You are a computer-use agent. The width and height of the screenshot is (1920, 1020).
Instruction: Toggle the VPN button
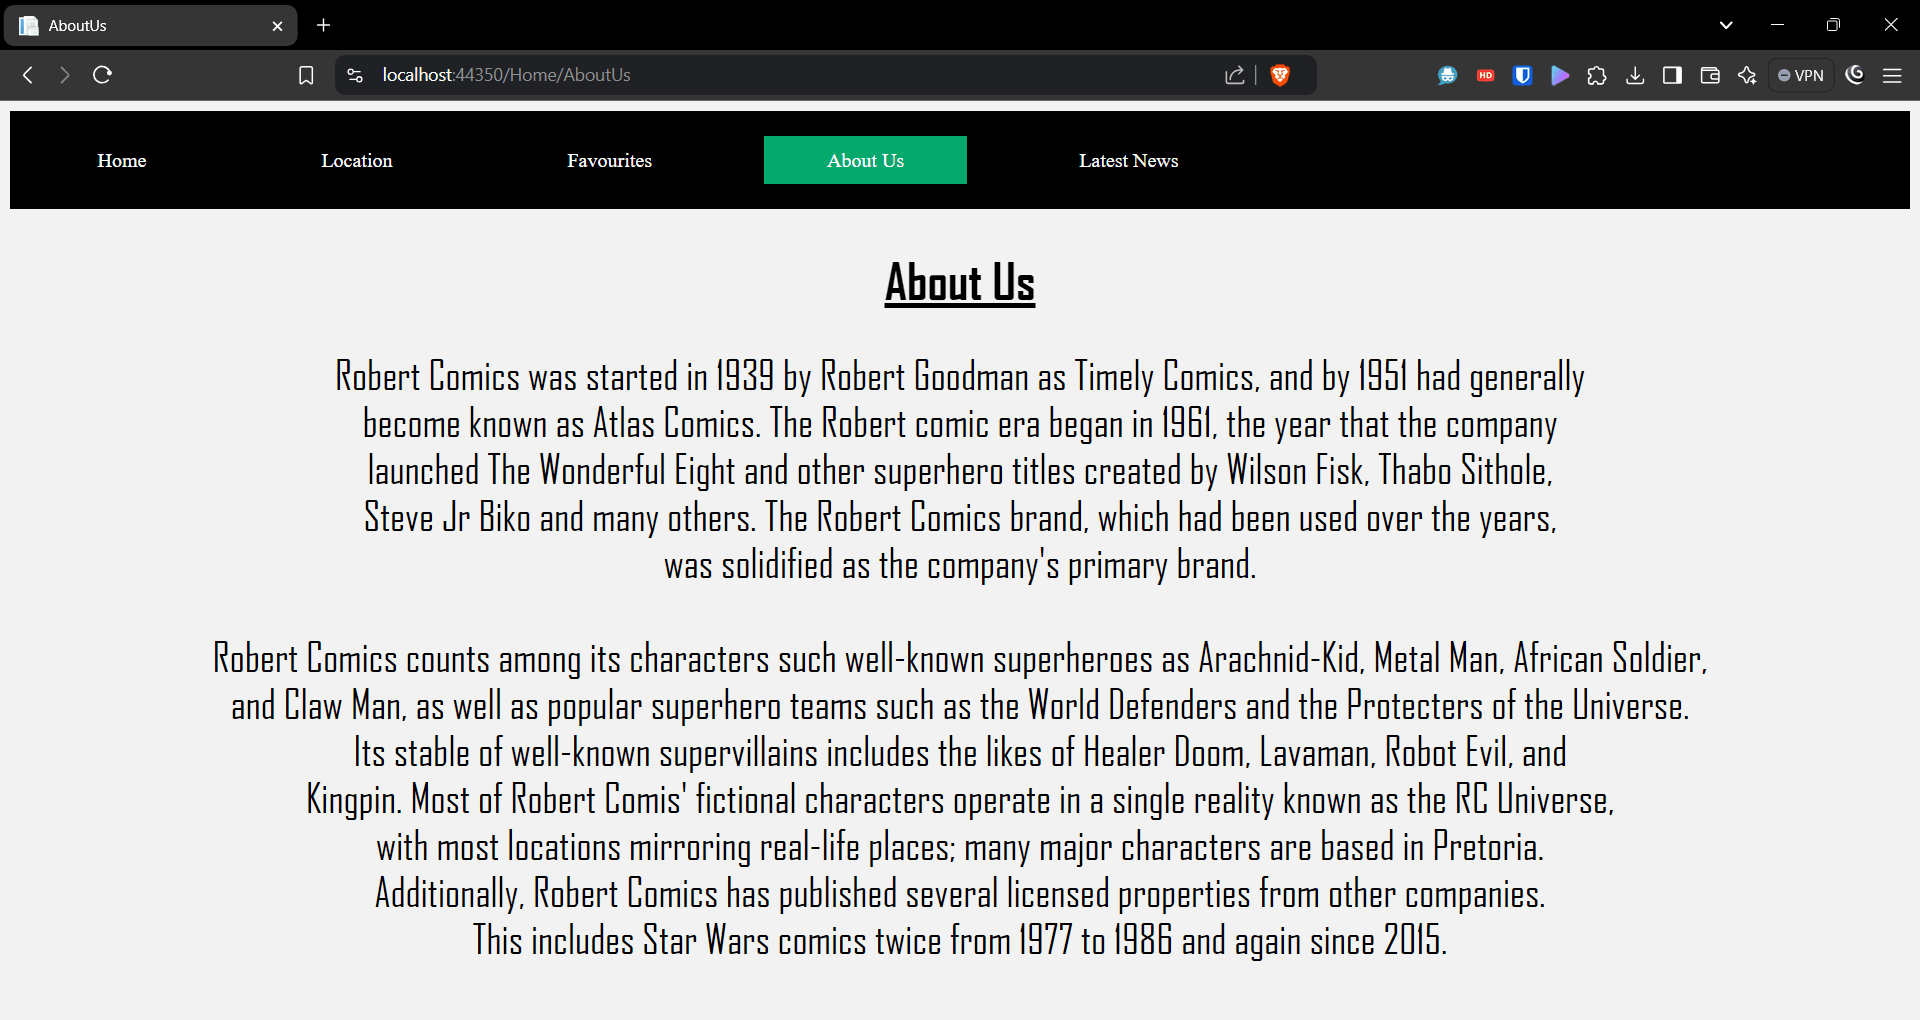1801,75
